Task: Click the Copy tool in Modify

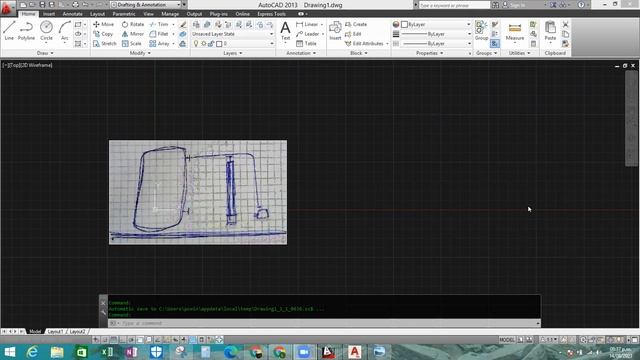Action: 103,34
